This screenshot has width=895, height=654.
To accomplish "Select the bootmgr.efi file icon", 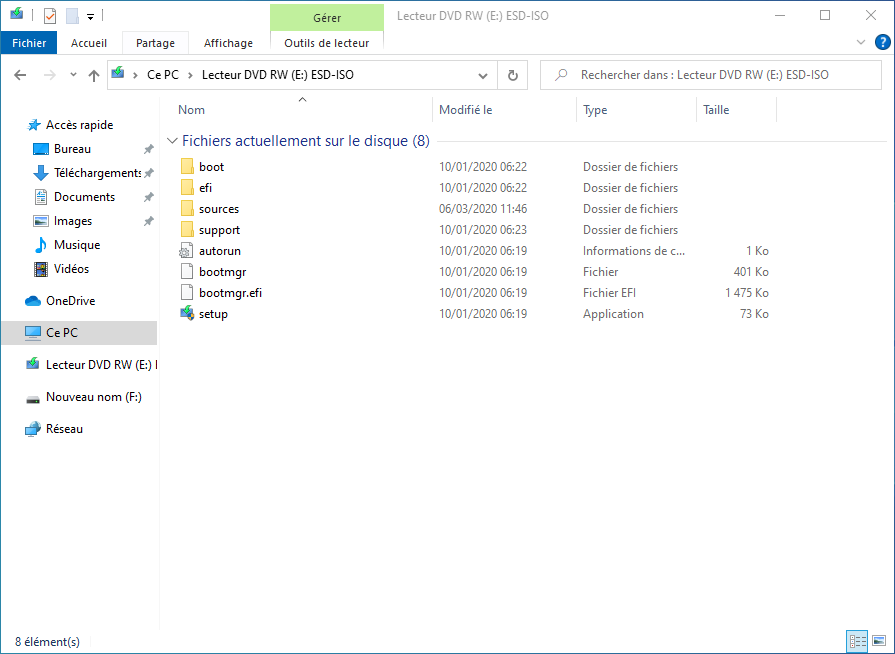I will click(x=187, y=293).
